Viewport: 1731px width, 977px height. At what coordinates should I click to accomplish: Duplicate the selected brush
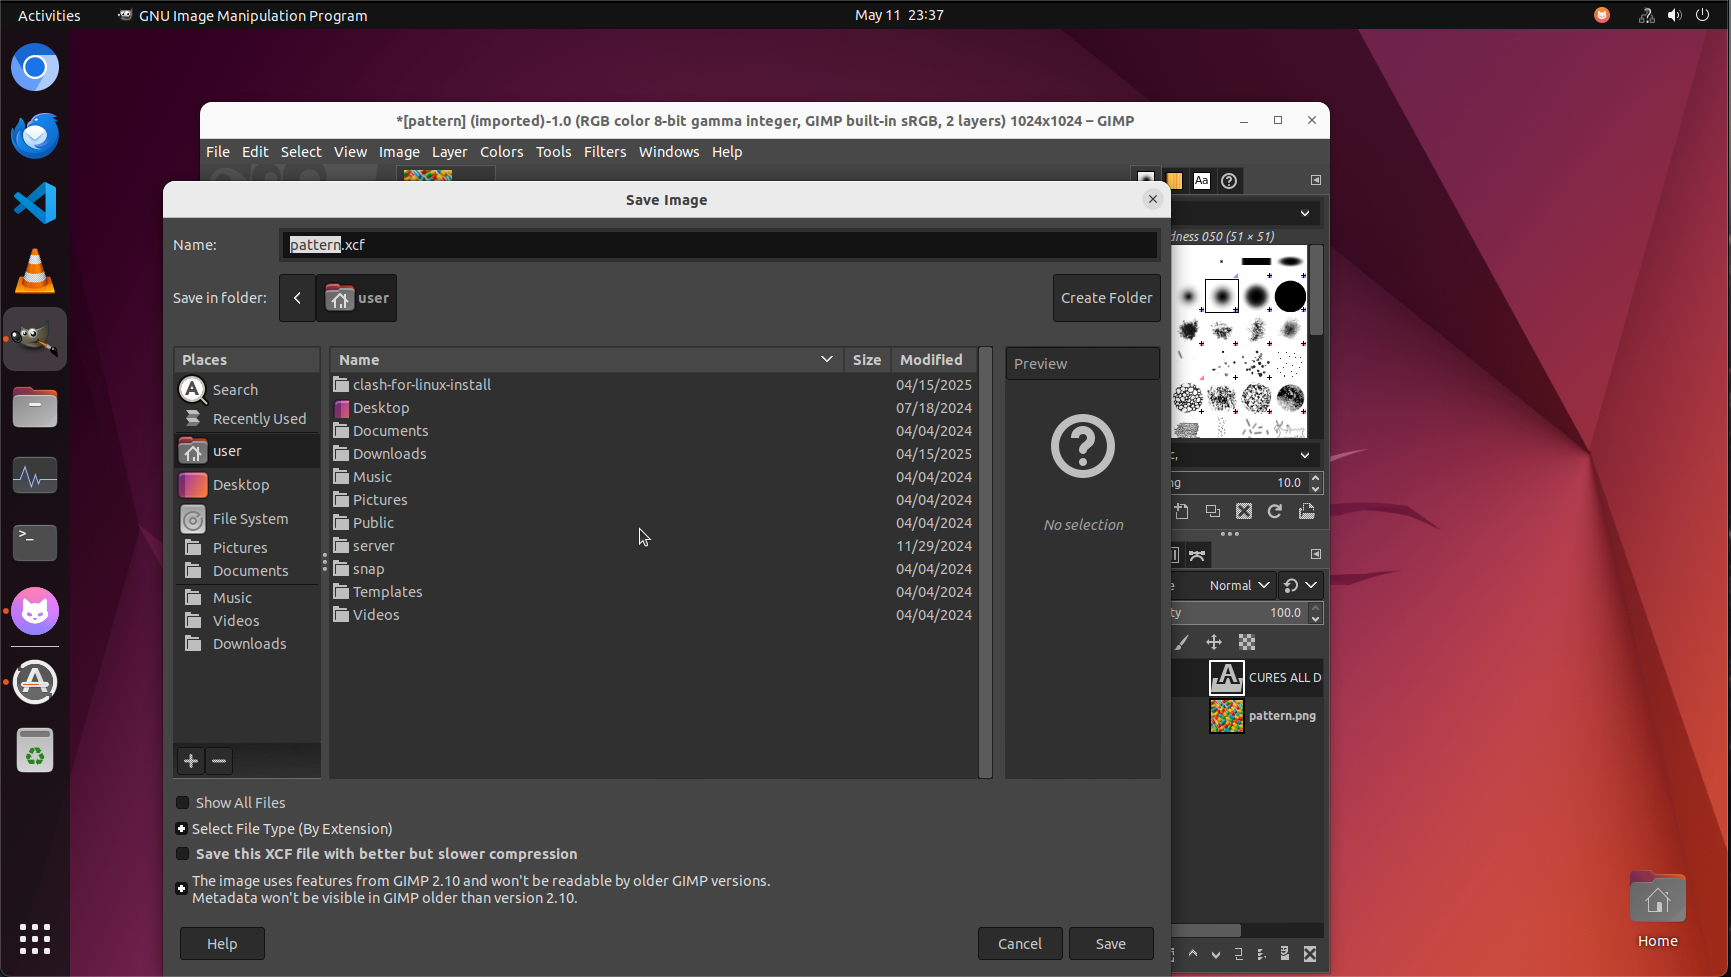1213,511
